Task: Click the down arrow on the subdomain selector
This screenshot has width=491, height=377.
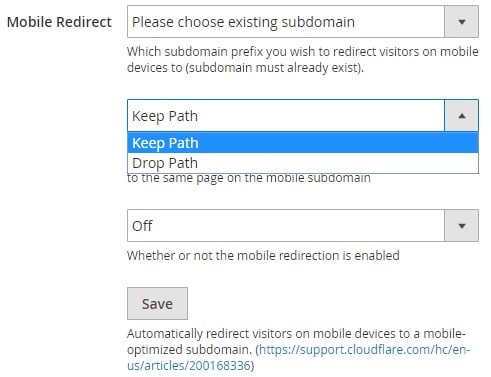Action: 462,22
